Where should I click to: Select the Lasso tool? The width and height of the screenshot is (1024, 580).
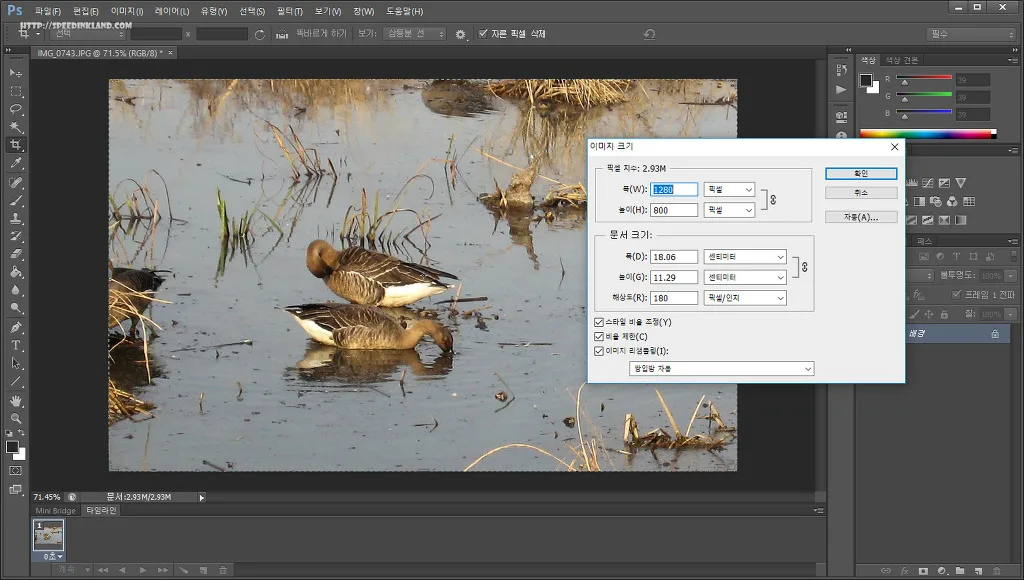16,108
